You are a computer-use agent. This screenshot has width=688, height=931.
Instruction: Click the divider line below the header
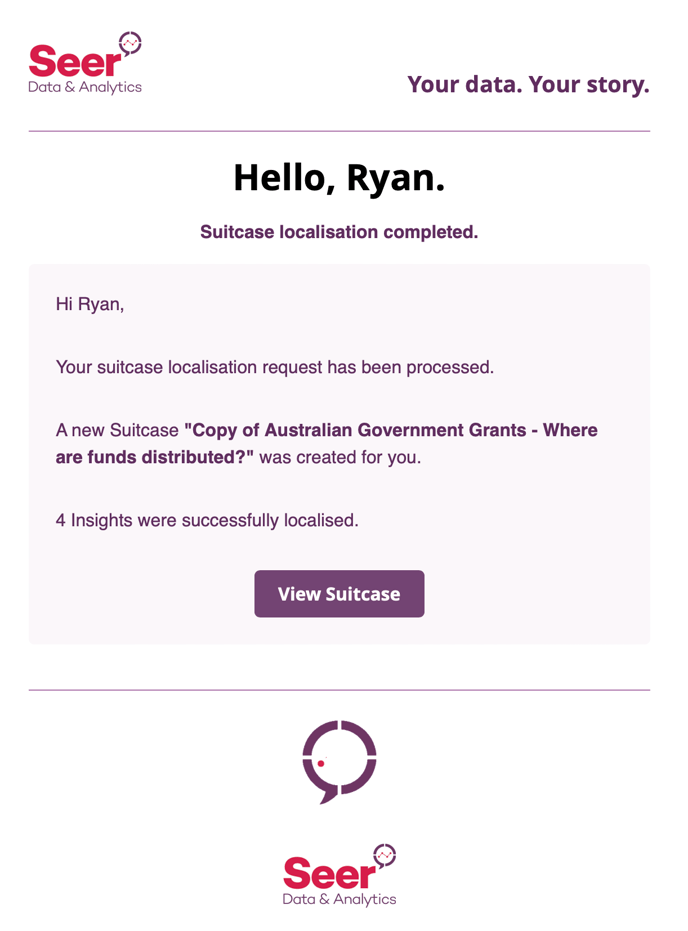click(339, 131)
